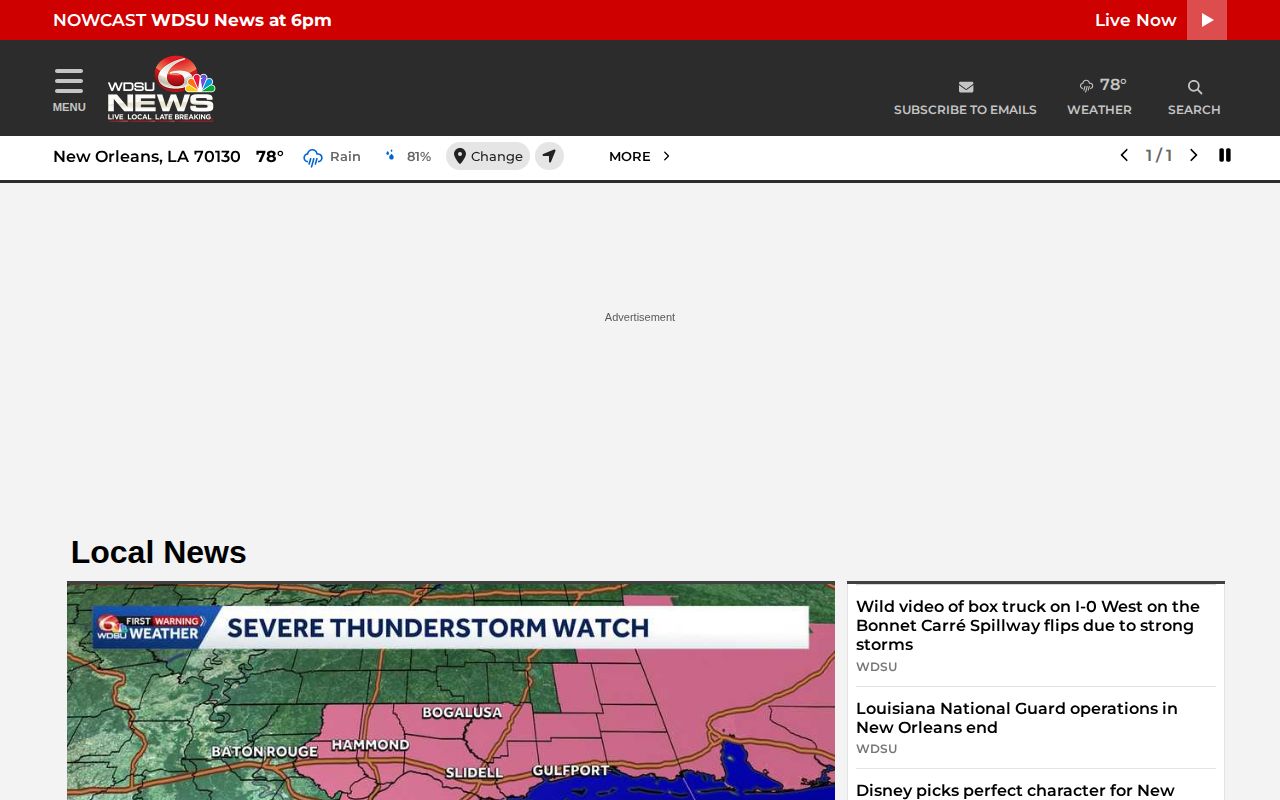Pause the alert ticker rotation
The width and height of the screenshot is (1280, 800).
[x=1225, y=155]
